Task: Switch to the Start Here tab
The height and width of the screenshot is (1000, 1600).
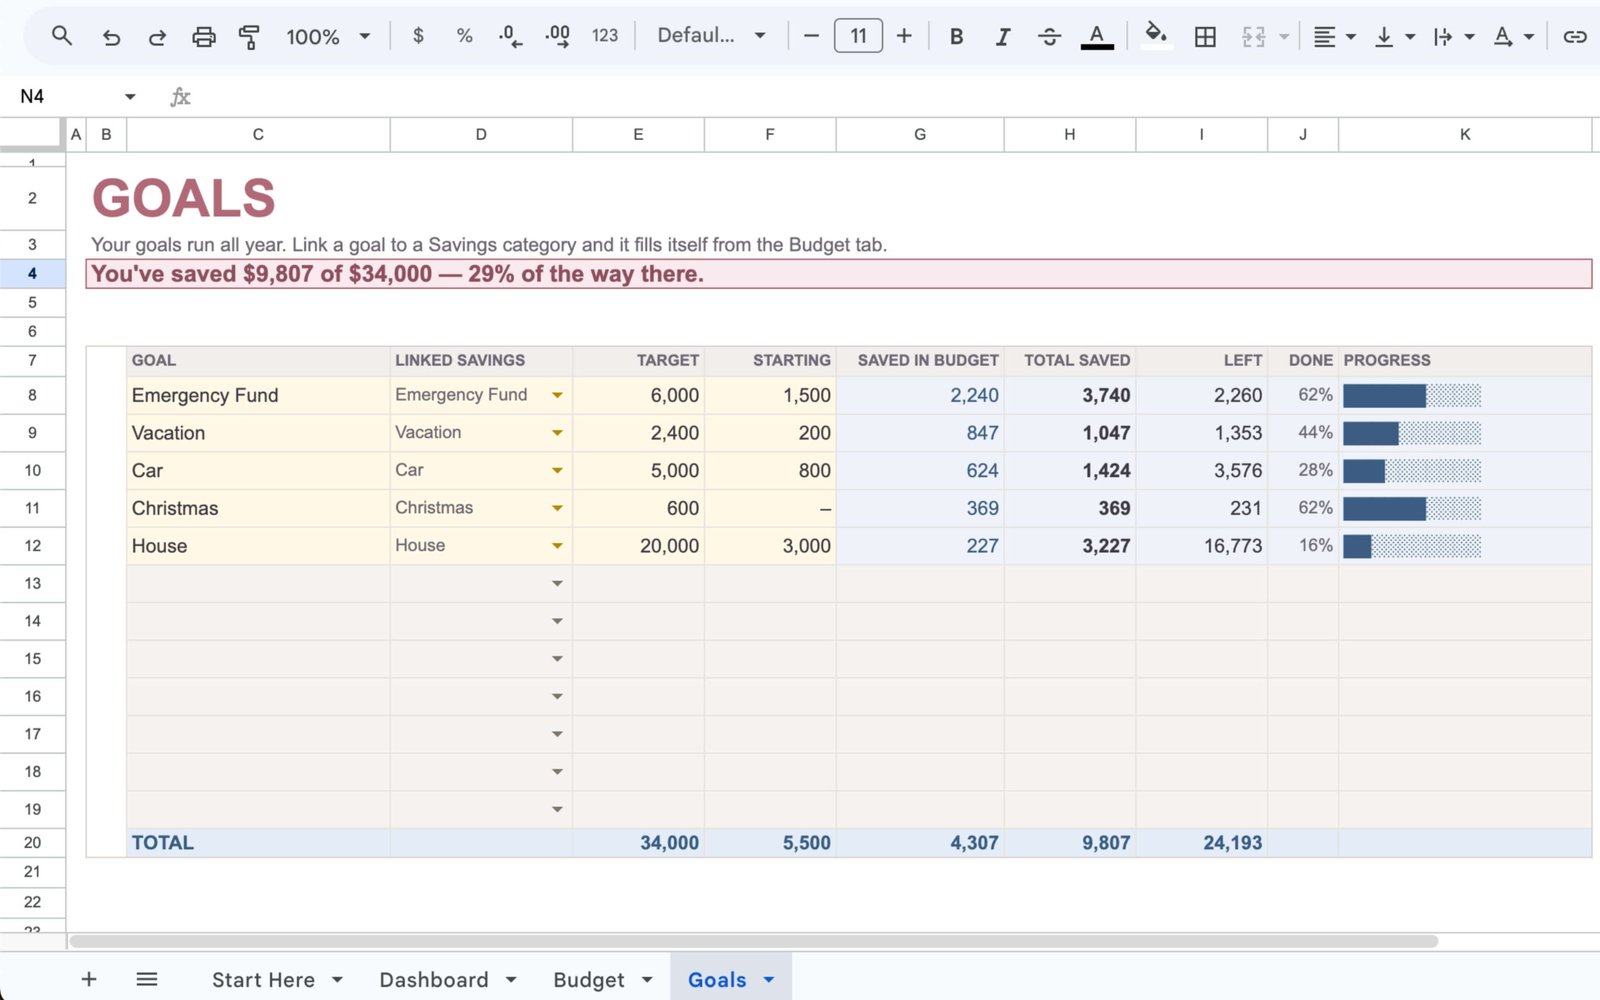Action: click(x=263, y=980)
